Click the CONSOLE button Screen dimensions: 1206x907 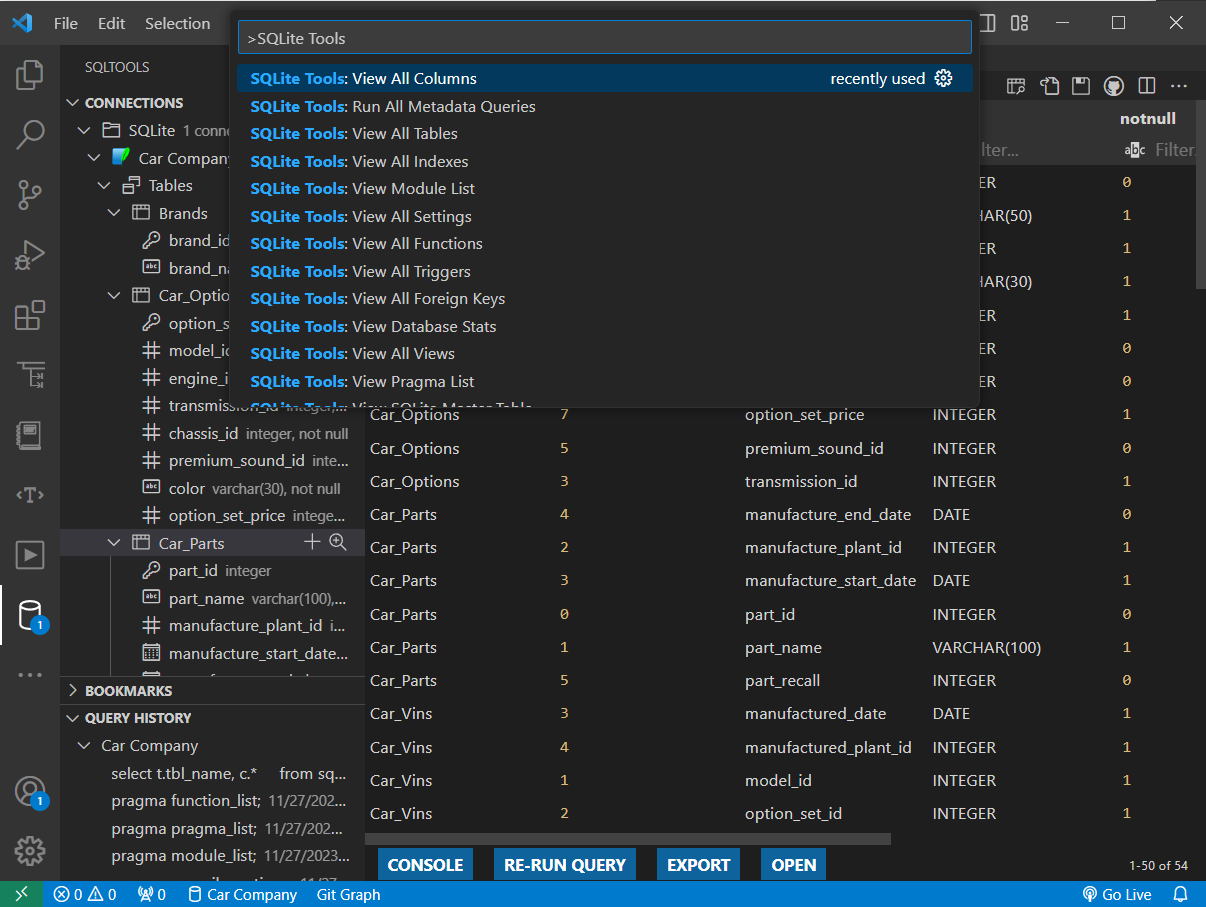click(425, 865)
